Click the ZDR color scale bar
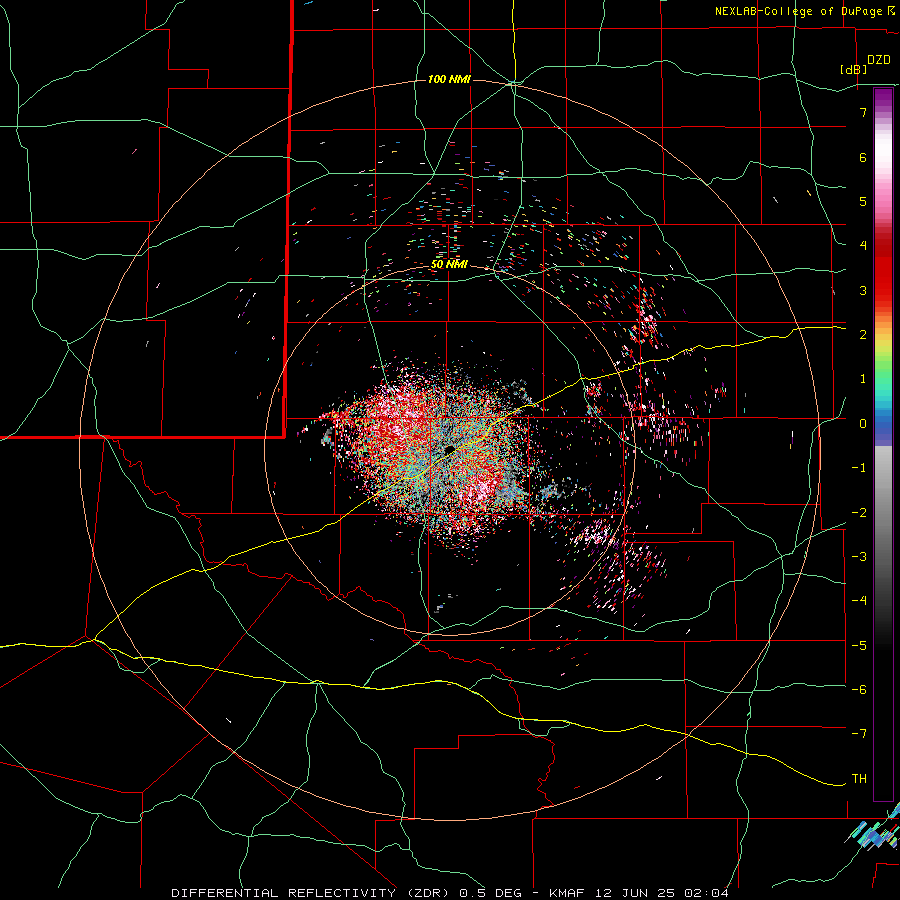Screen dimensions: 900x900 883,444
